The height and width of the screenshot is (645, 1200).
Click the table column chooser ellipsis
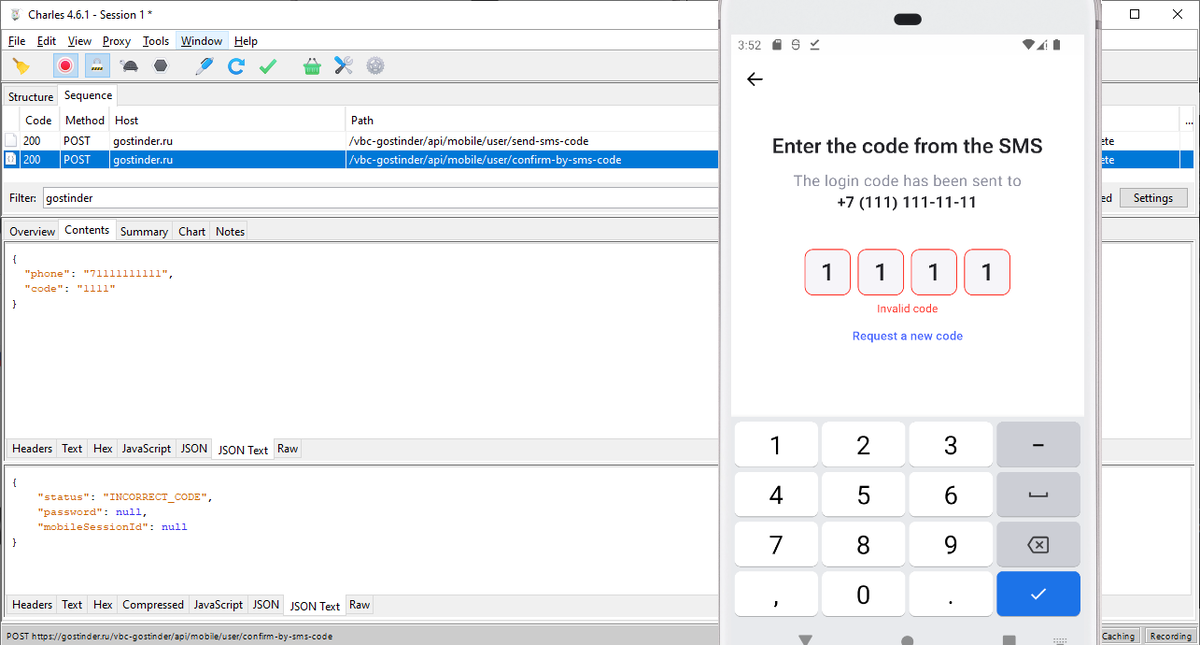point(1188,121)
